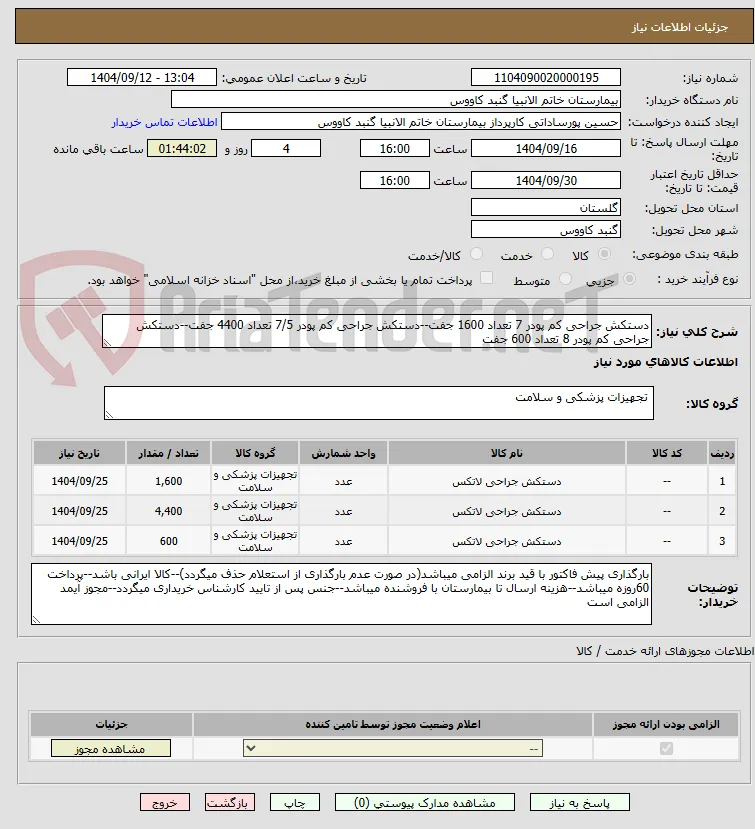This screenshot has height=829, width=755.
Task: Select the جزیی purchase type radio
Action: point(629,279)
